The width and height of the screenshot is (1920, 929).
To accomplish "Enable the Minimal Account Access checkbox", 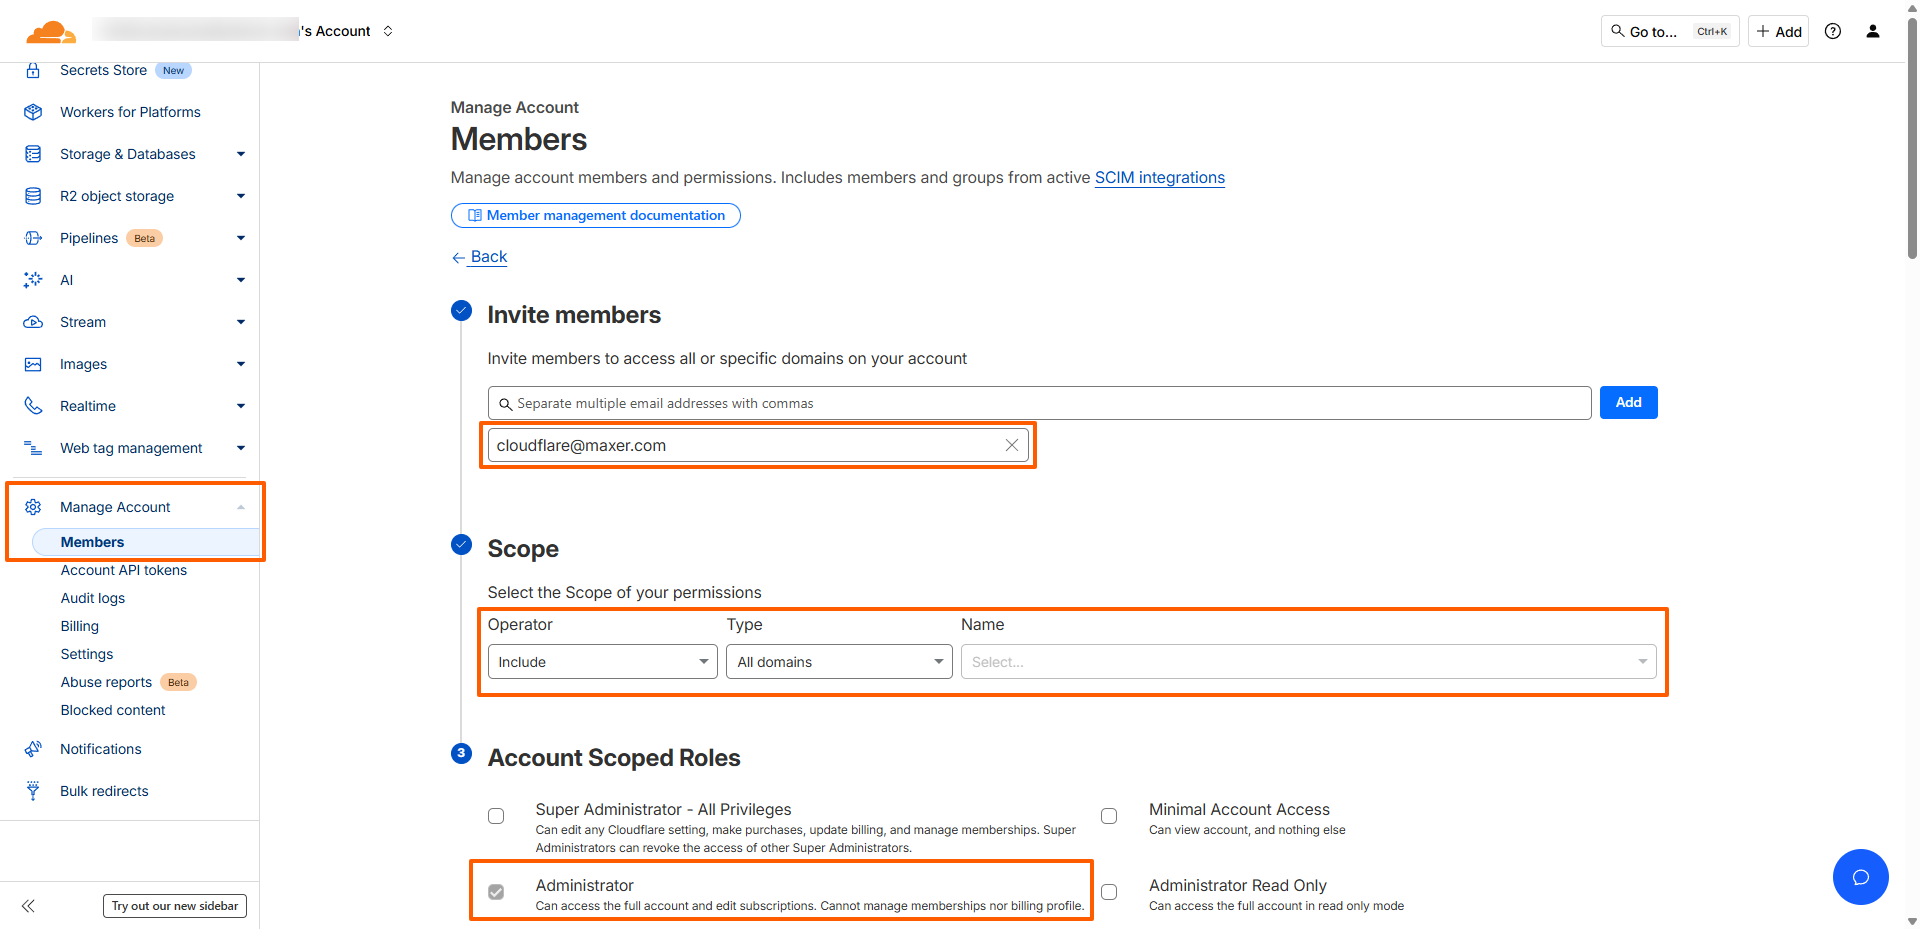I will (1109, 816).
